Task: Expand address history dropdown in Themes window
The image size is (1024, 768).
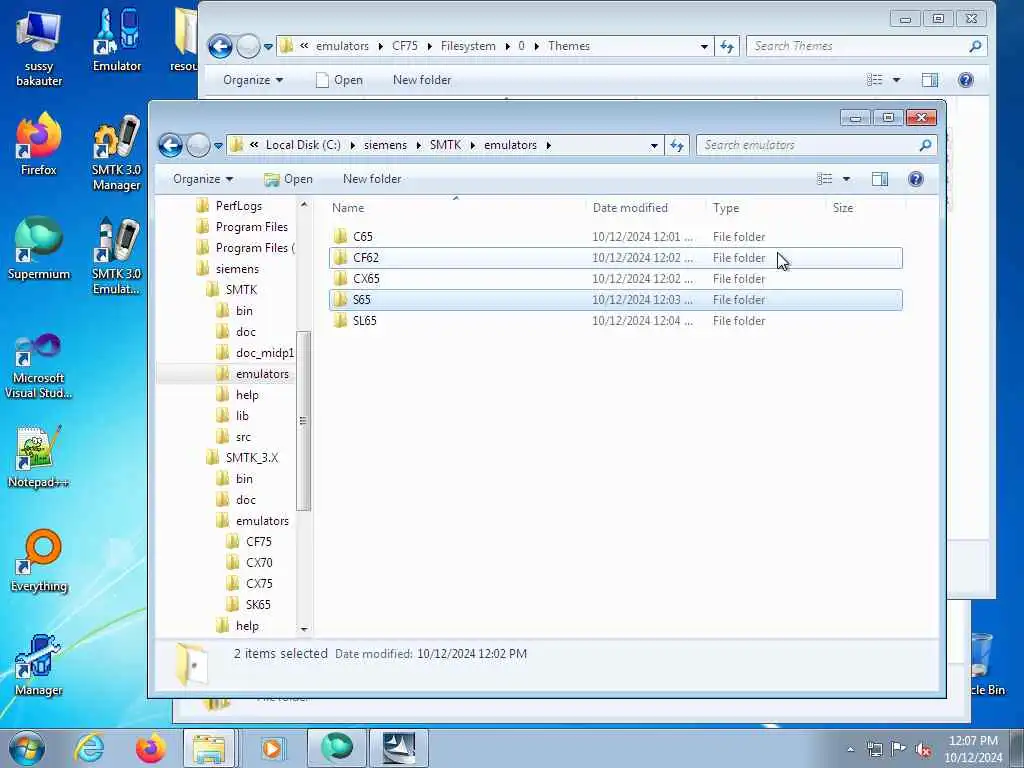Action: 704,46
